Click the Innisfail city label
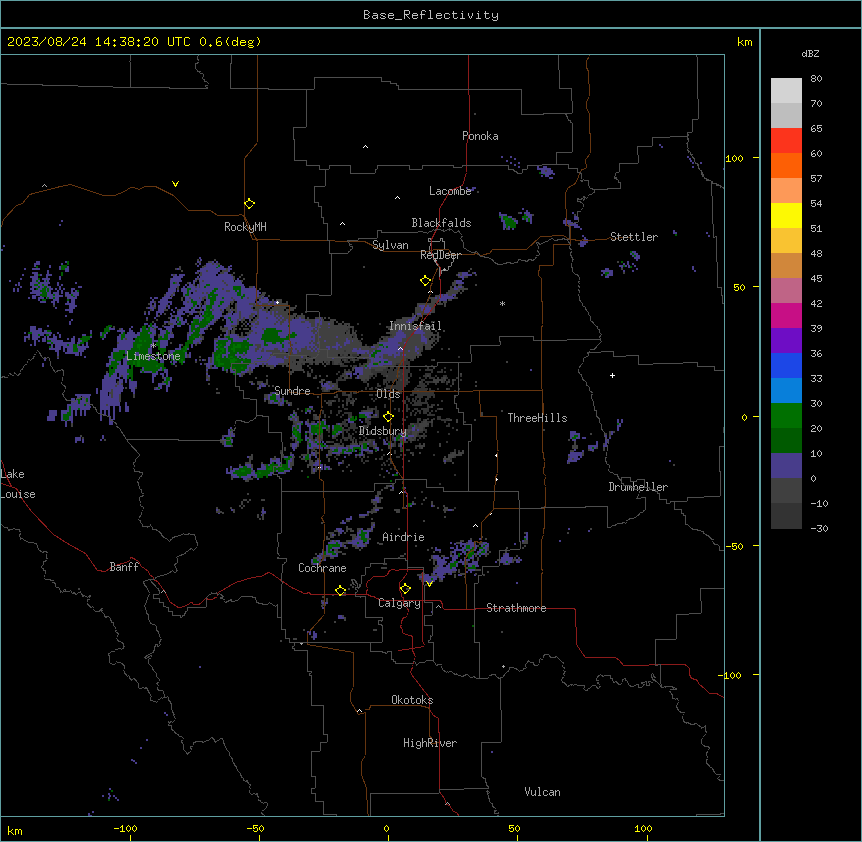The width and height of the screenshot is (862, 842). pos(415,326)
